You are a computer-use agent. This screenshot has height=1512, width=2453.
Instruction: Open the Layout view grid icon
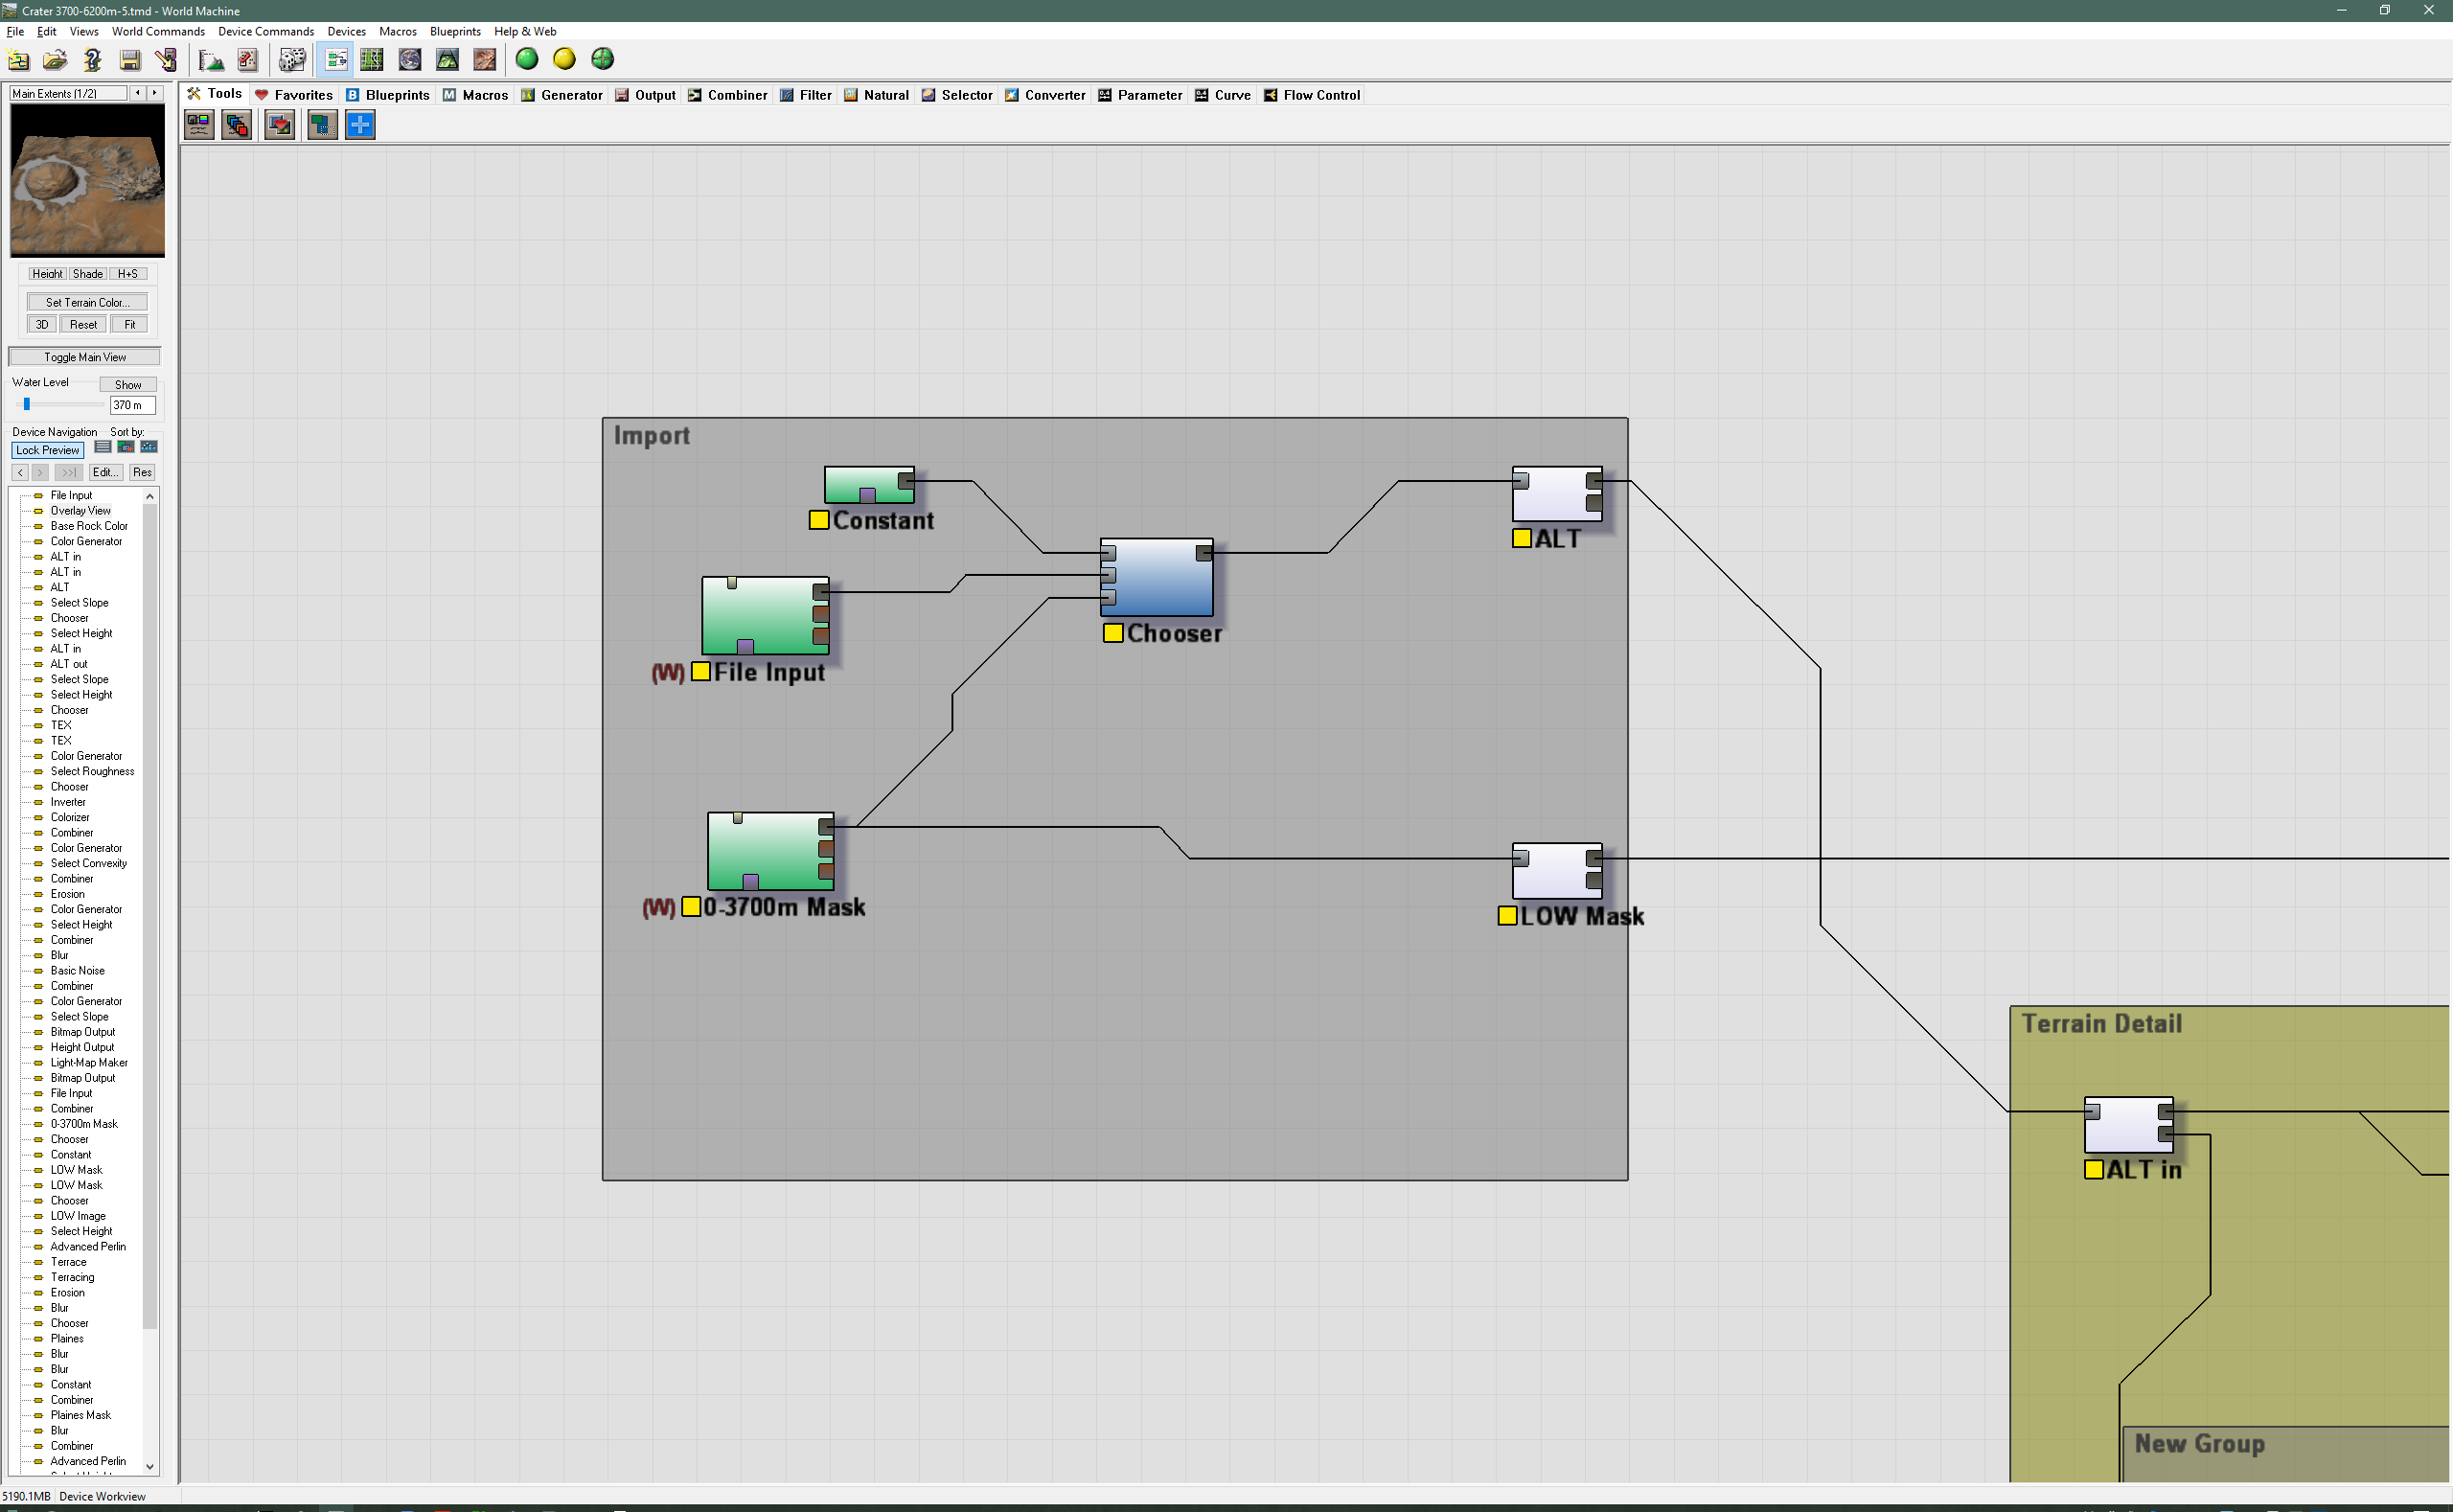click(372, 60)
